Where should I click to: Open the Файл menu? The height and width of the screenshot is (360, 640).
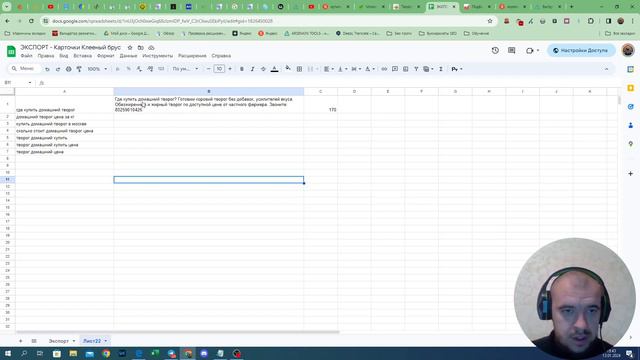[27, 56]
